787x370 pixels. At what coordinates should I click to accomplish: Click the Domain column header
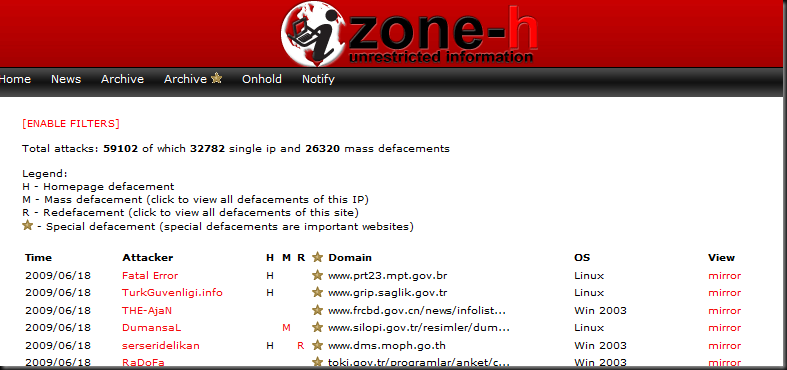[350, 258]
